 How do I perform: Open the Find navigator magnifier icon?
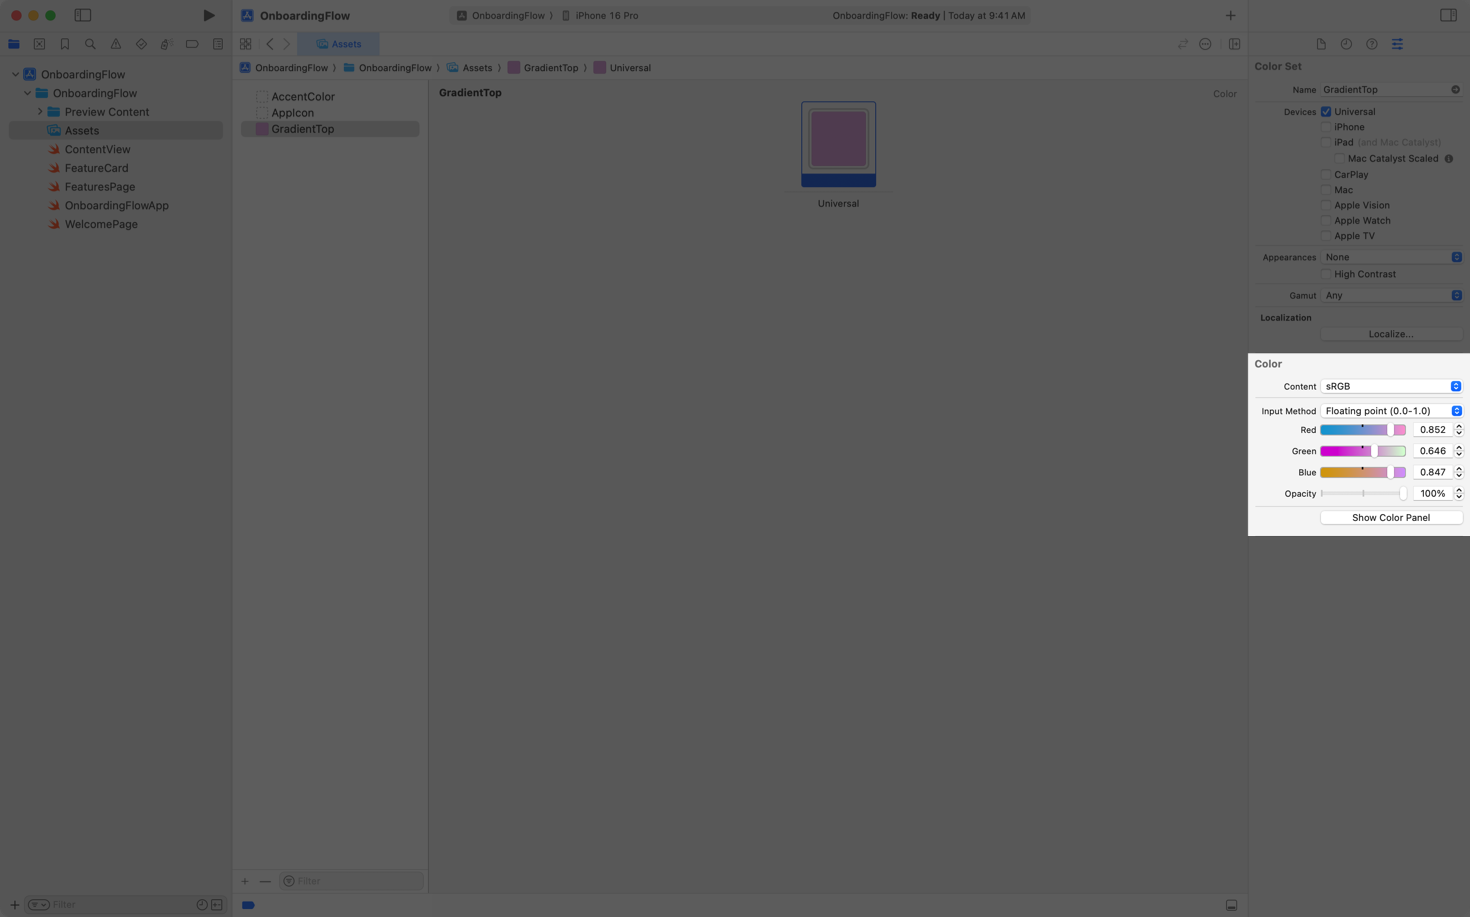90,44
